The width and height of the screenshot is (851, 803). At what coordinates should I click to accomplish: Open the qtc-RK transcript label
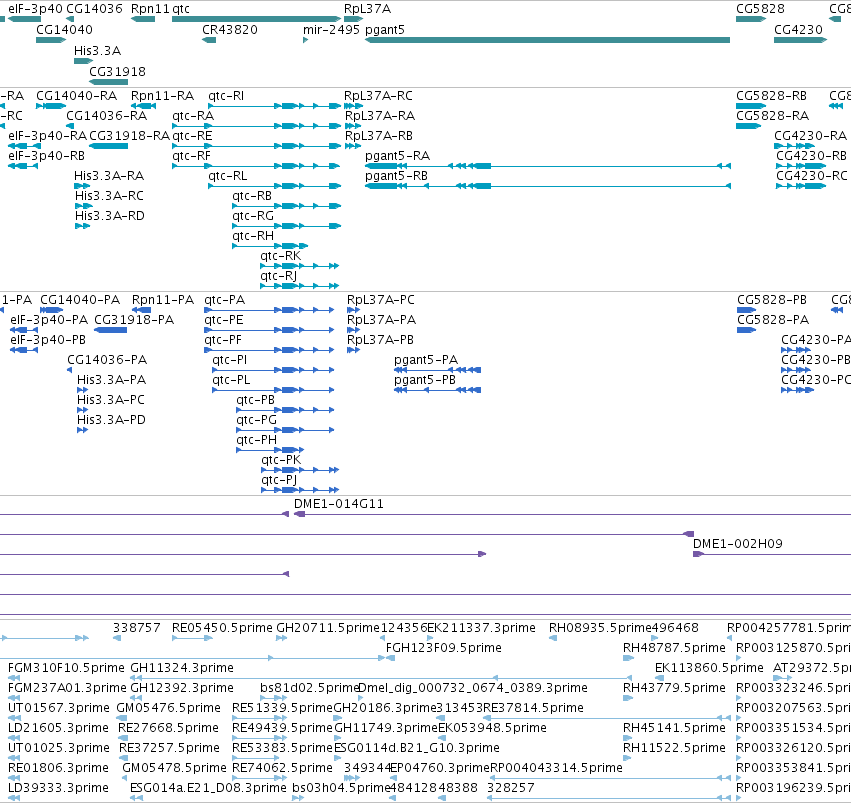coord(281,256)
